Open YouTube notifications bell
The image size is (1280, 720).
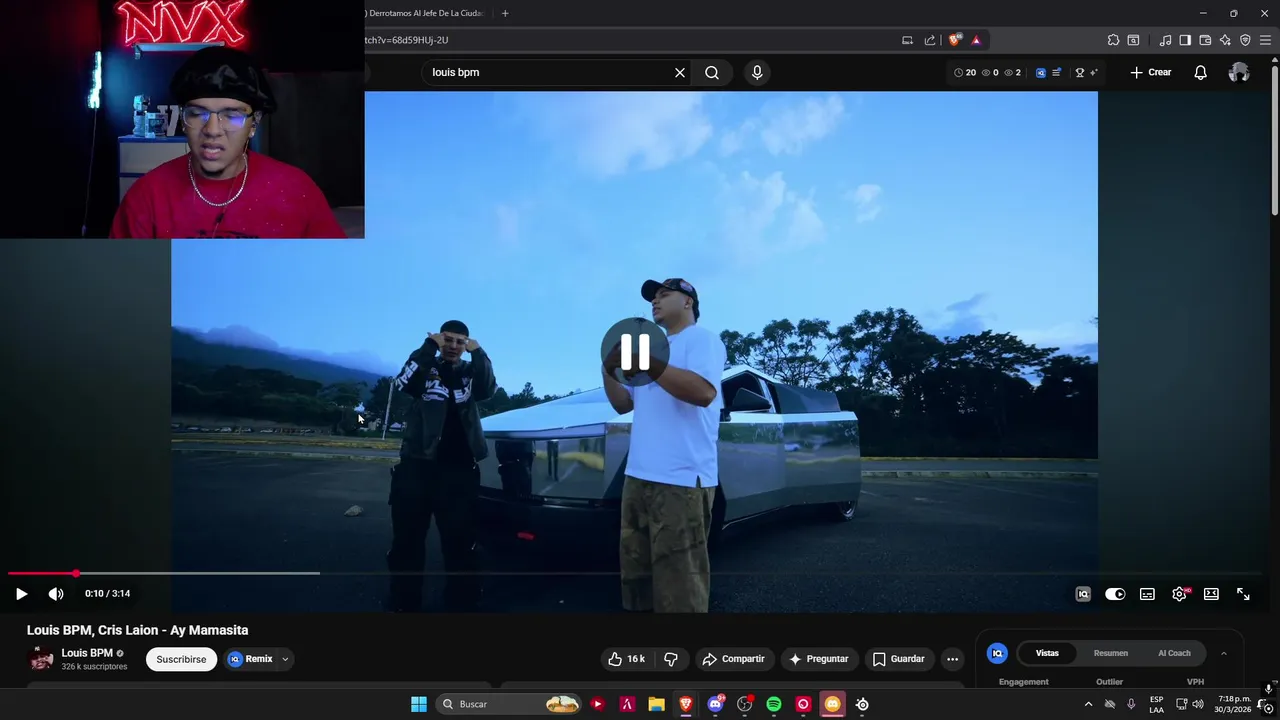coord(1201,72)
